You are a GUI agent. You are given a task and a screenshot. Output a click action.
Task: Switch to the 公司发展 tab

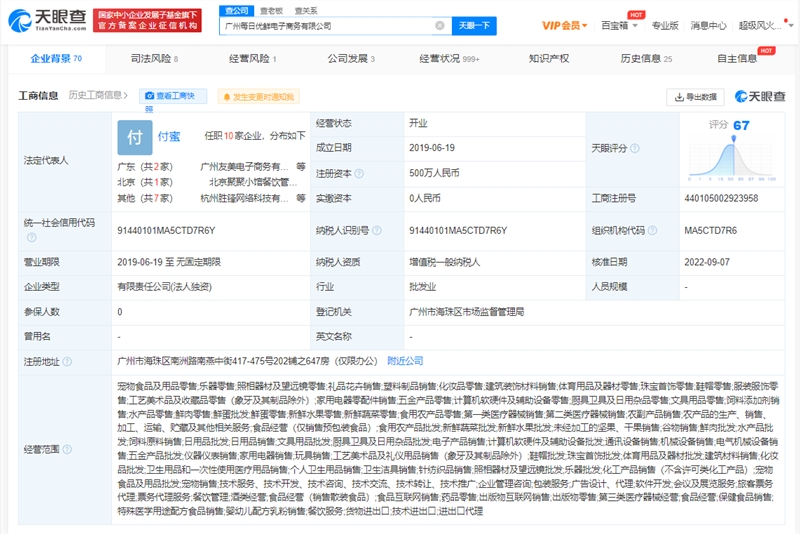tap(351, 59)
